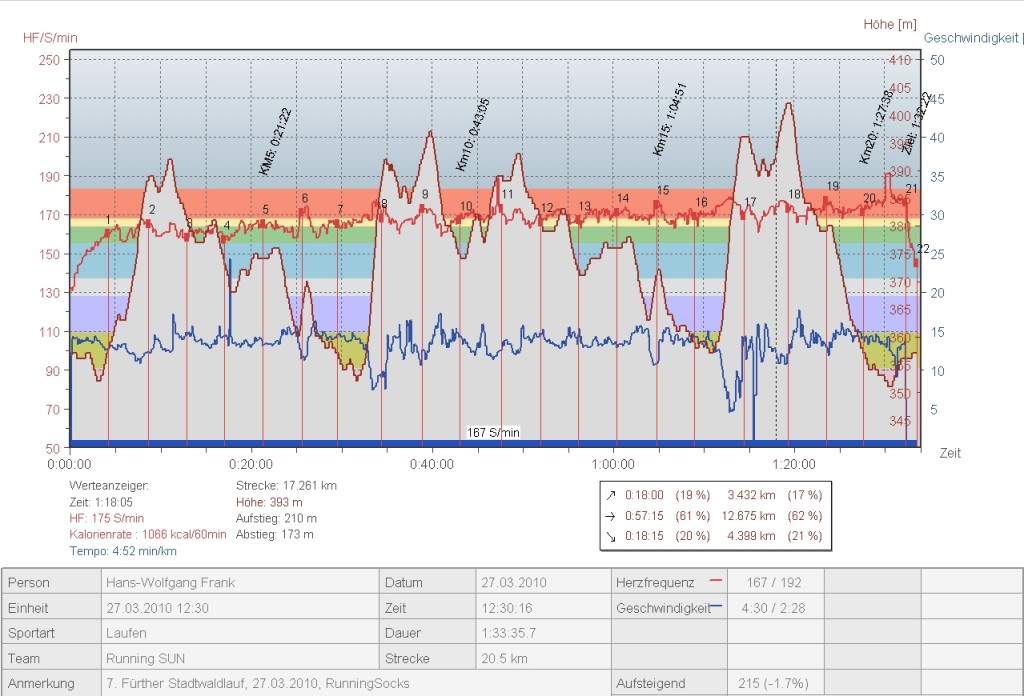
Task: Click lap marker number 9 on chart
Action: (x=425, y=194)
